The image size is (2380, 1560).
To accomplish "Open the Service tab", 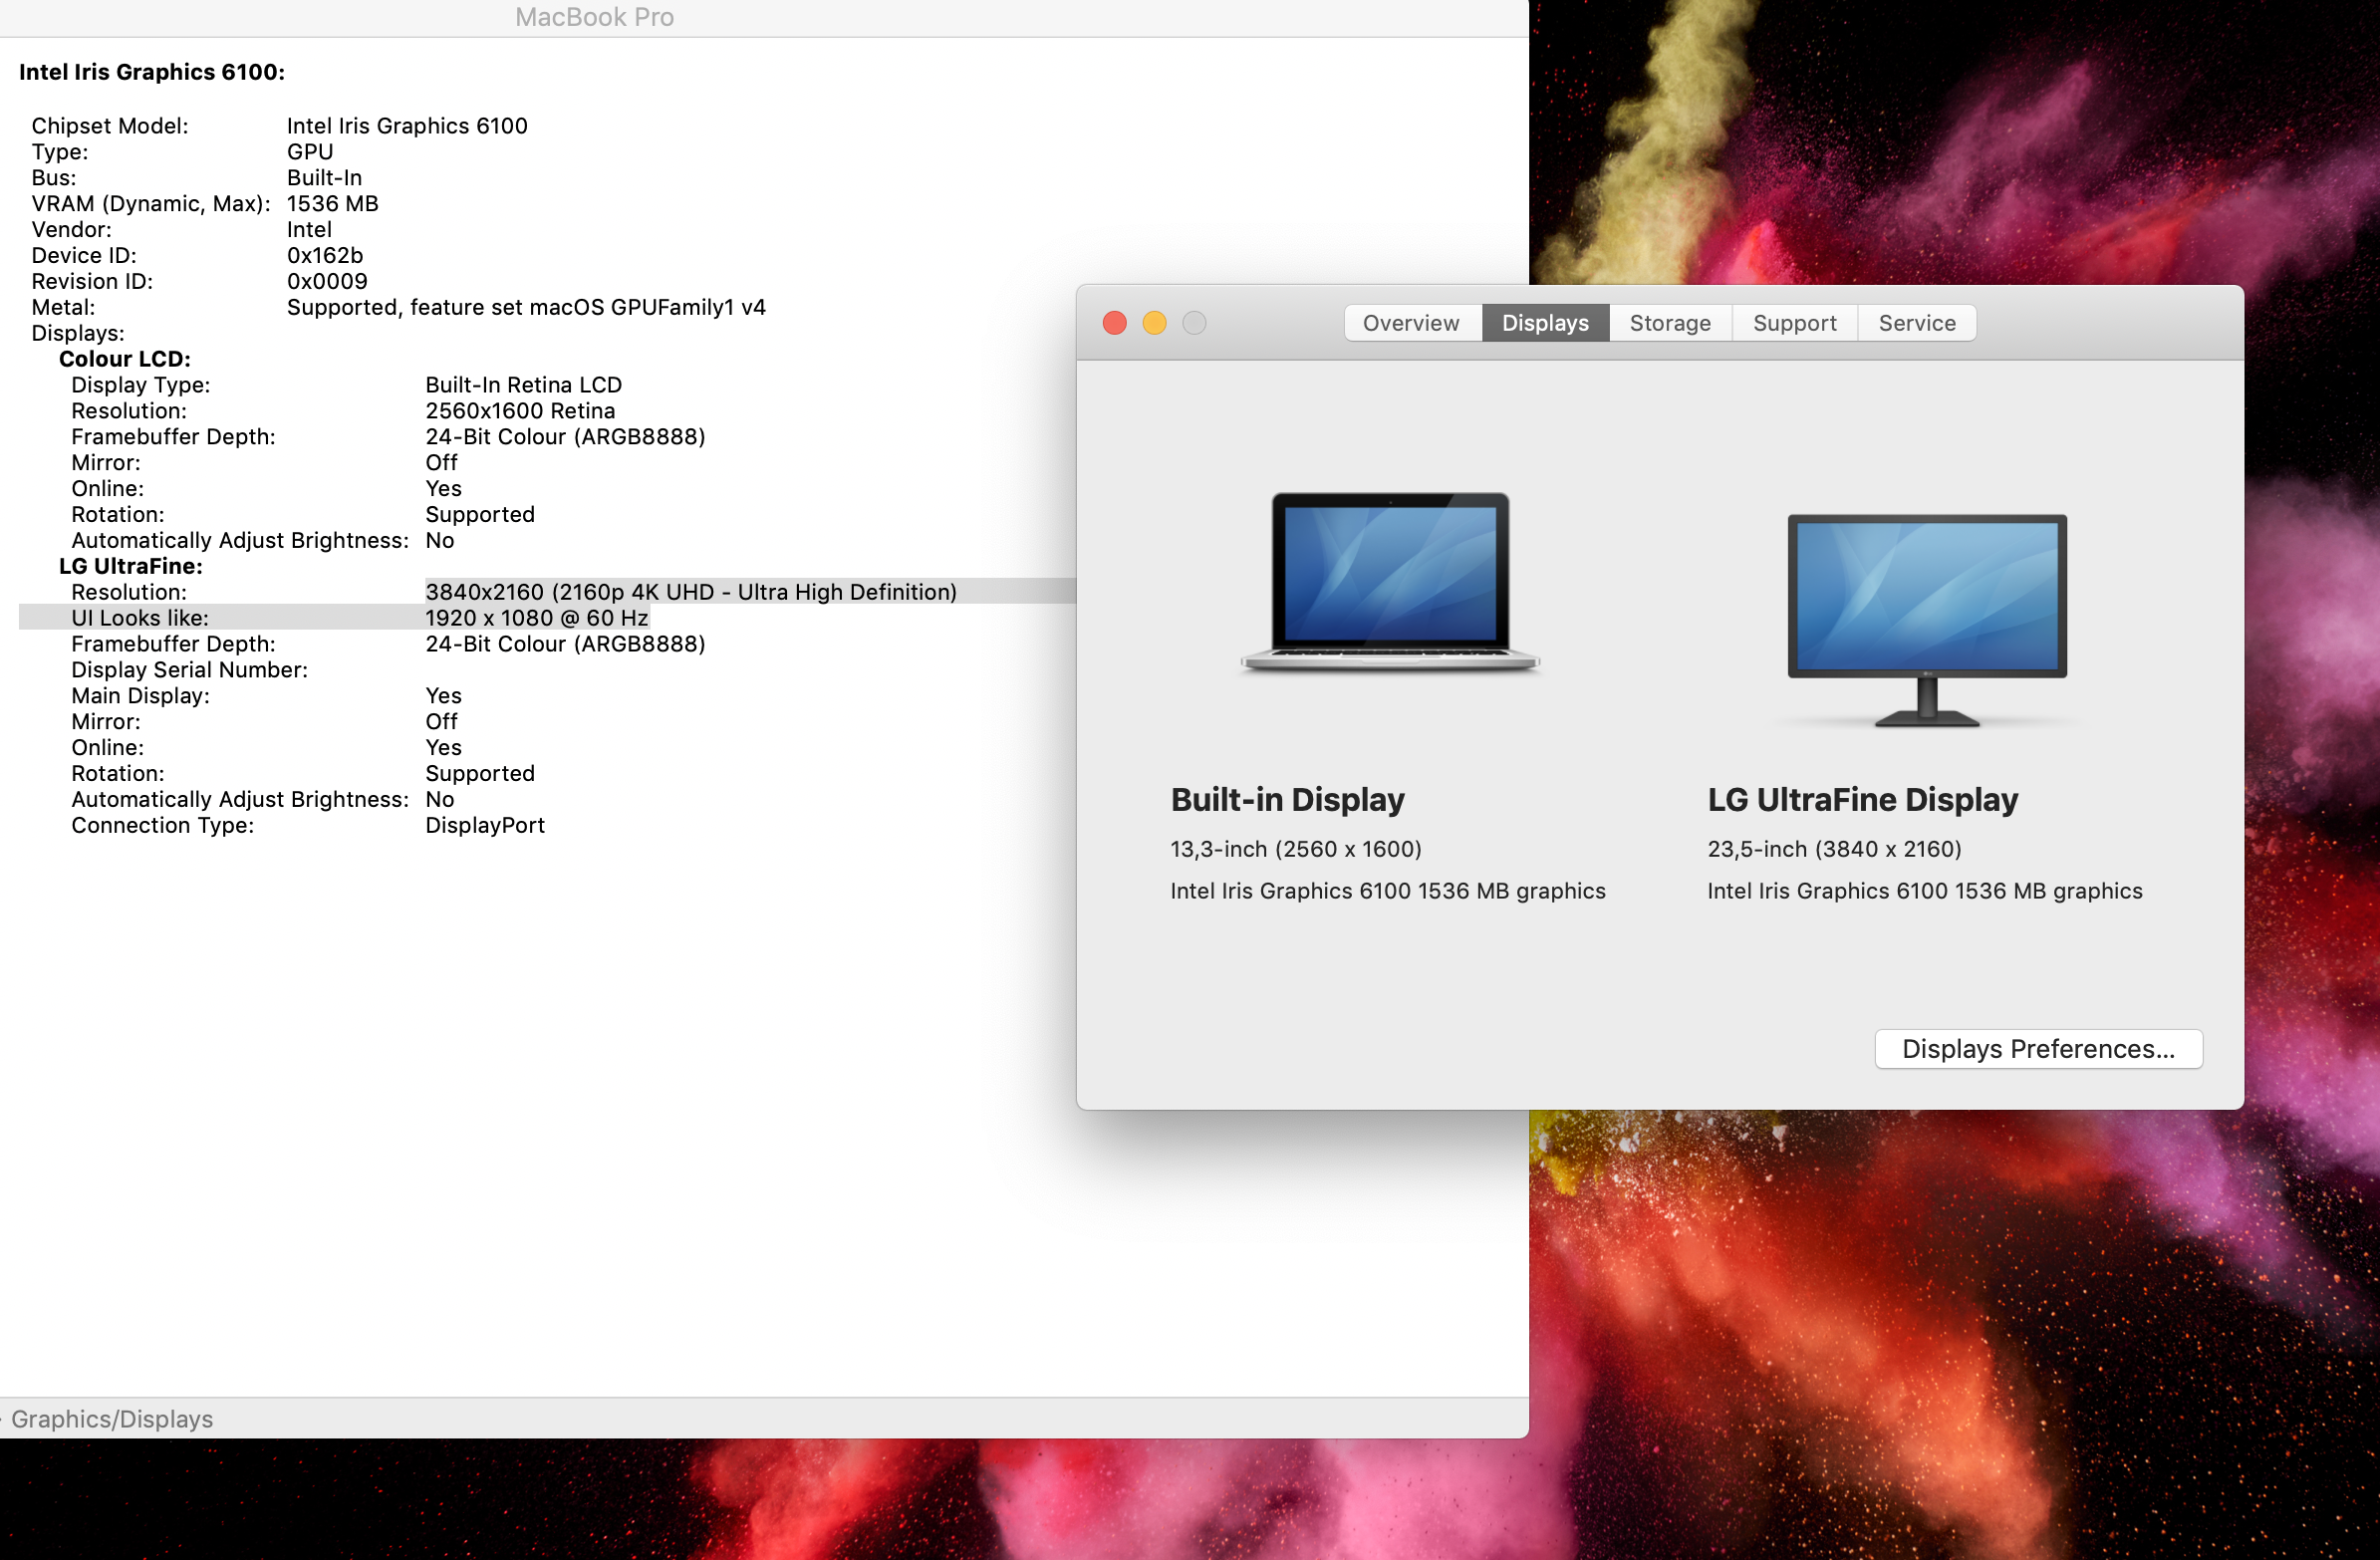I will [x=1916, y=323].
